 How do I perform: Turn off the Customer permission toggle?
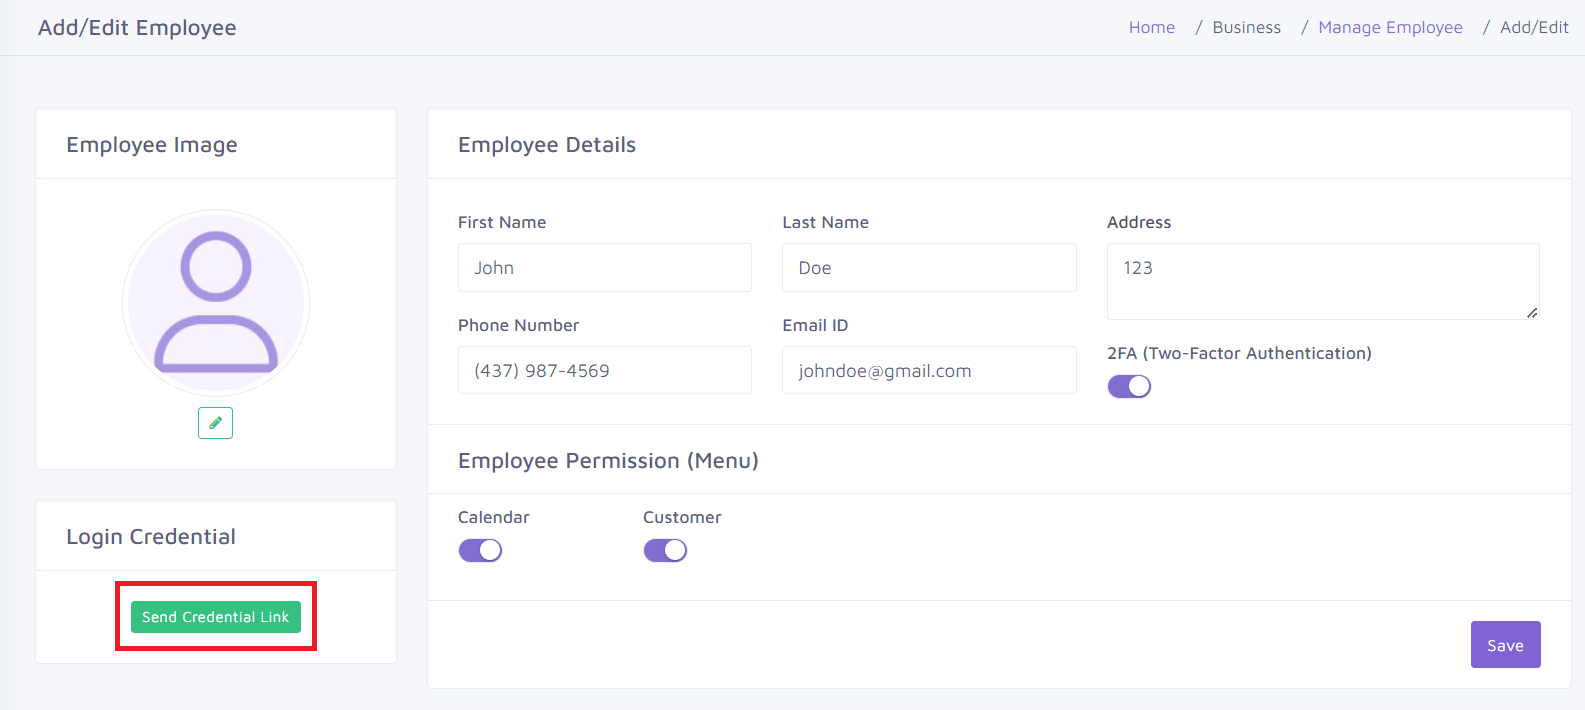click(665, 550)
